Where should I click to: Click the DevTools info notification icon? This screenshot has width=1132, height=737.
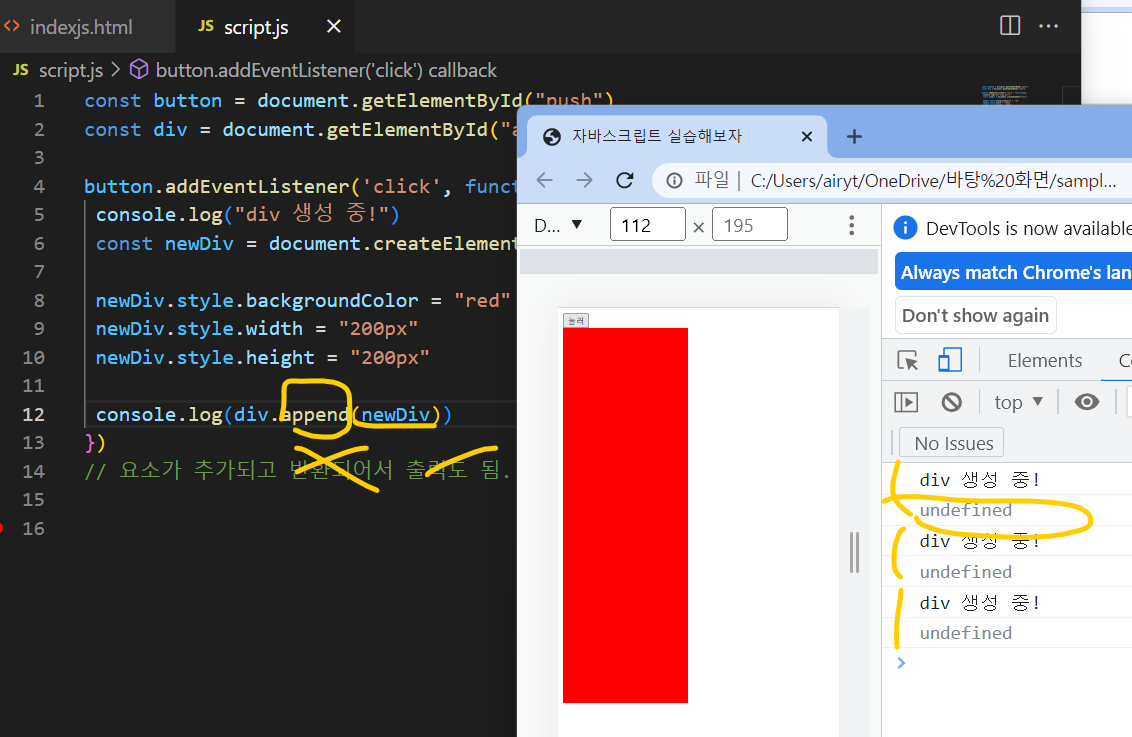pyautogui.click(x=905, y=227)
